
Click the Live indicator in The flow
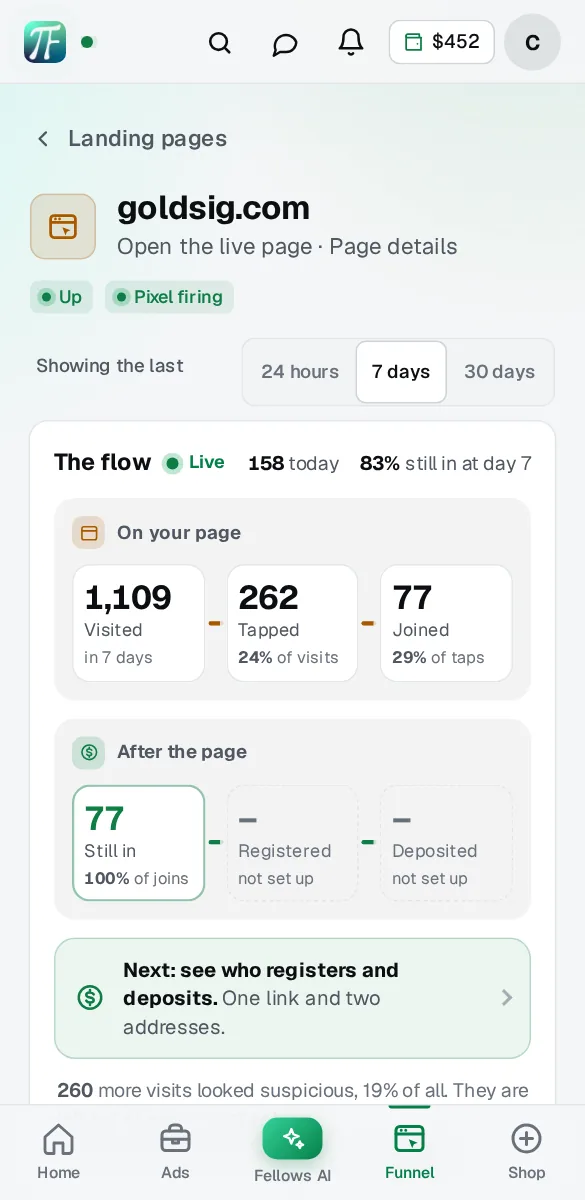(194, 462)
